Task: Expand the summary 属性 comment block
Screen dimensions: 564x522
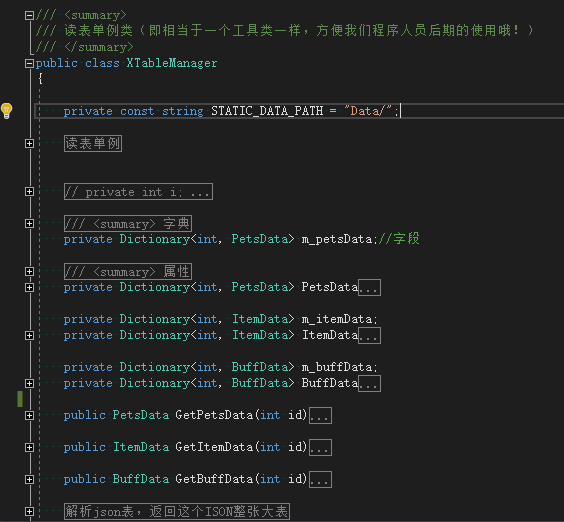Action: [x=29, y=272]
